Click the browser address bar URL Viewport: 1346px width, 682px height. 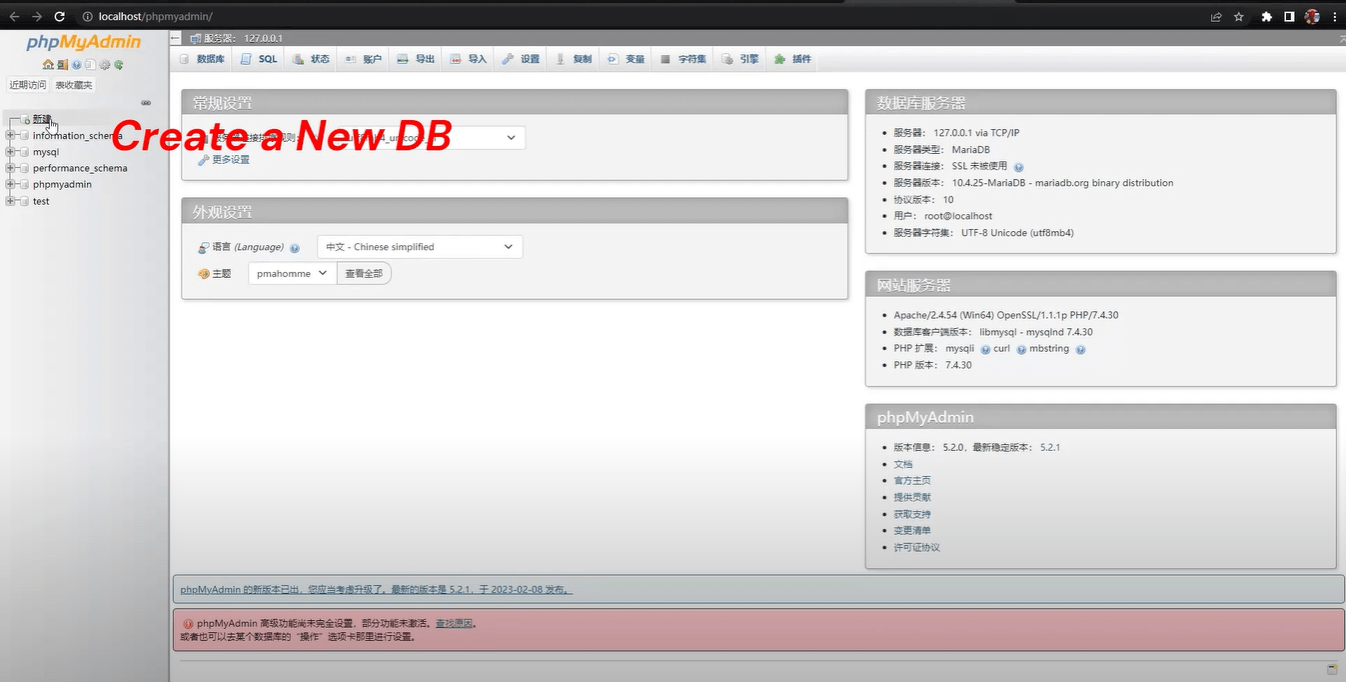155,16
